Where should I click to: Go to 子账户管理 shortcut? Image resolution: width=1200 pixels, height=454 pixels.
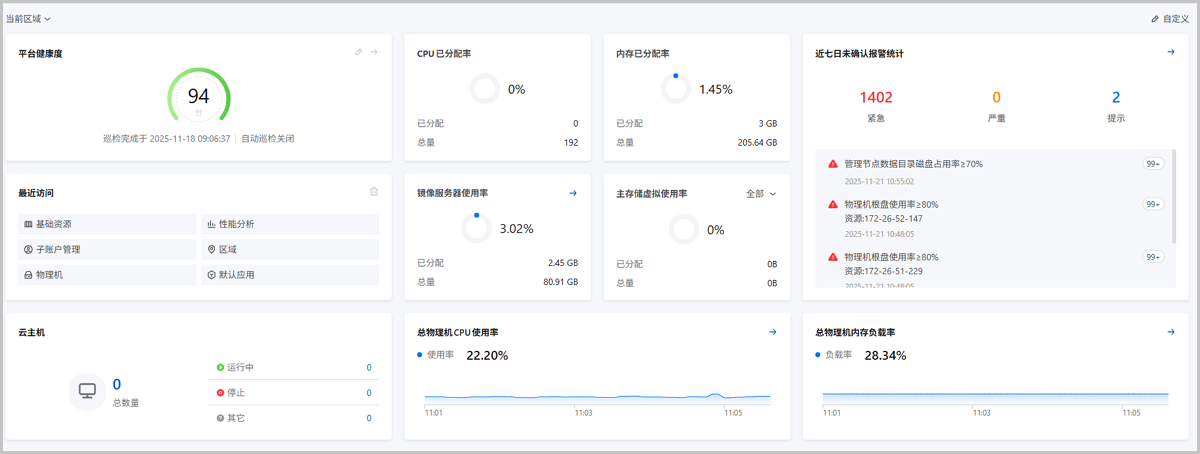click(58, 249)
